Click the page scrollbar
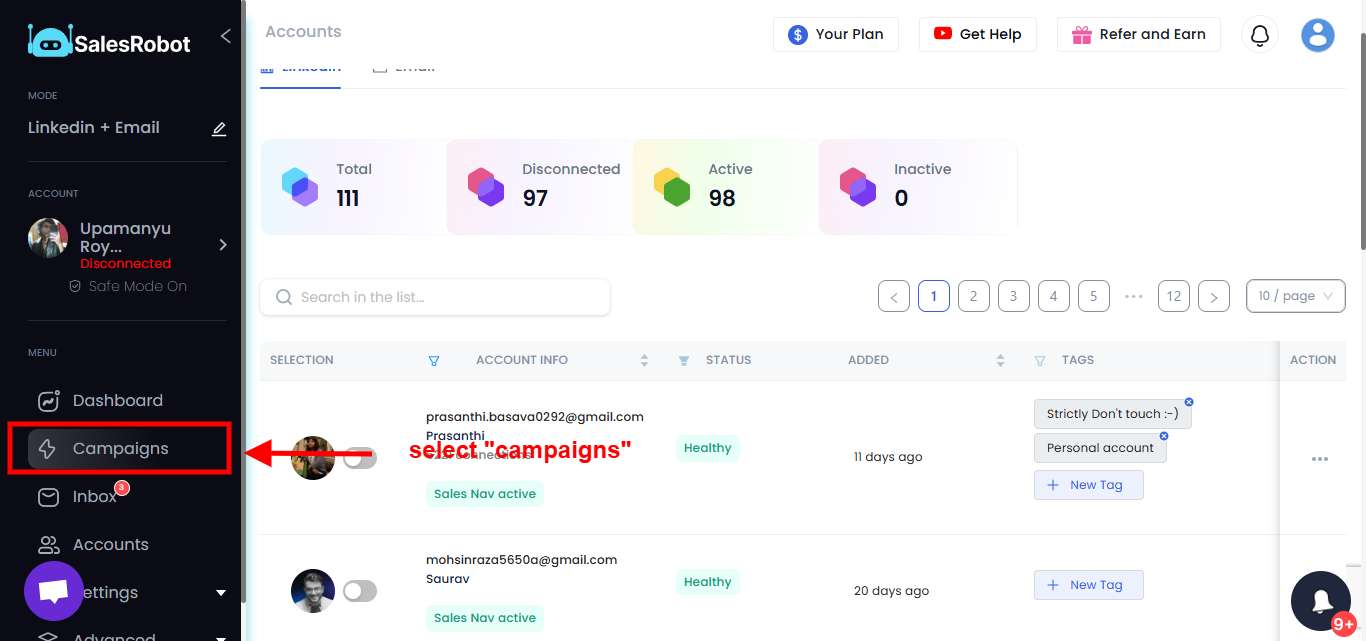Image resolution: width=1366 pixels, height=641 pixels. (1361, 140)
